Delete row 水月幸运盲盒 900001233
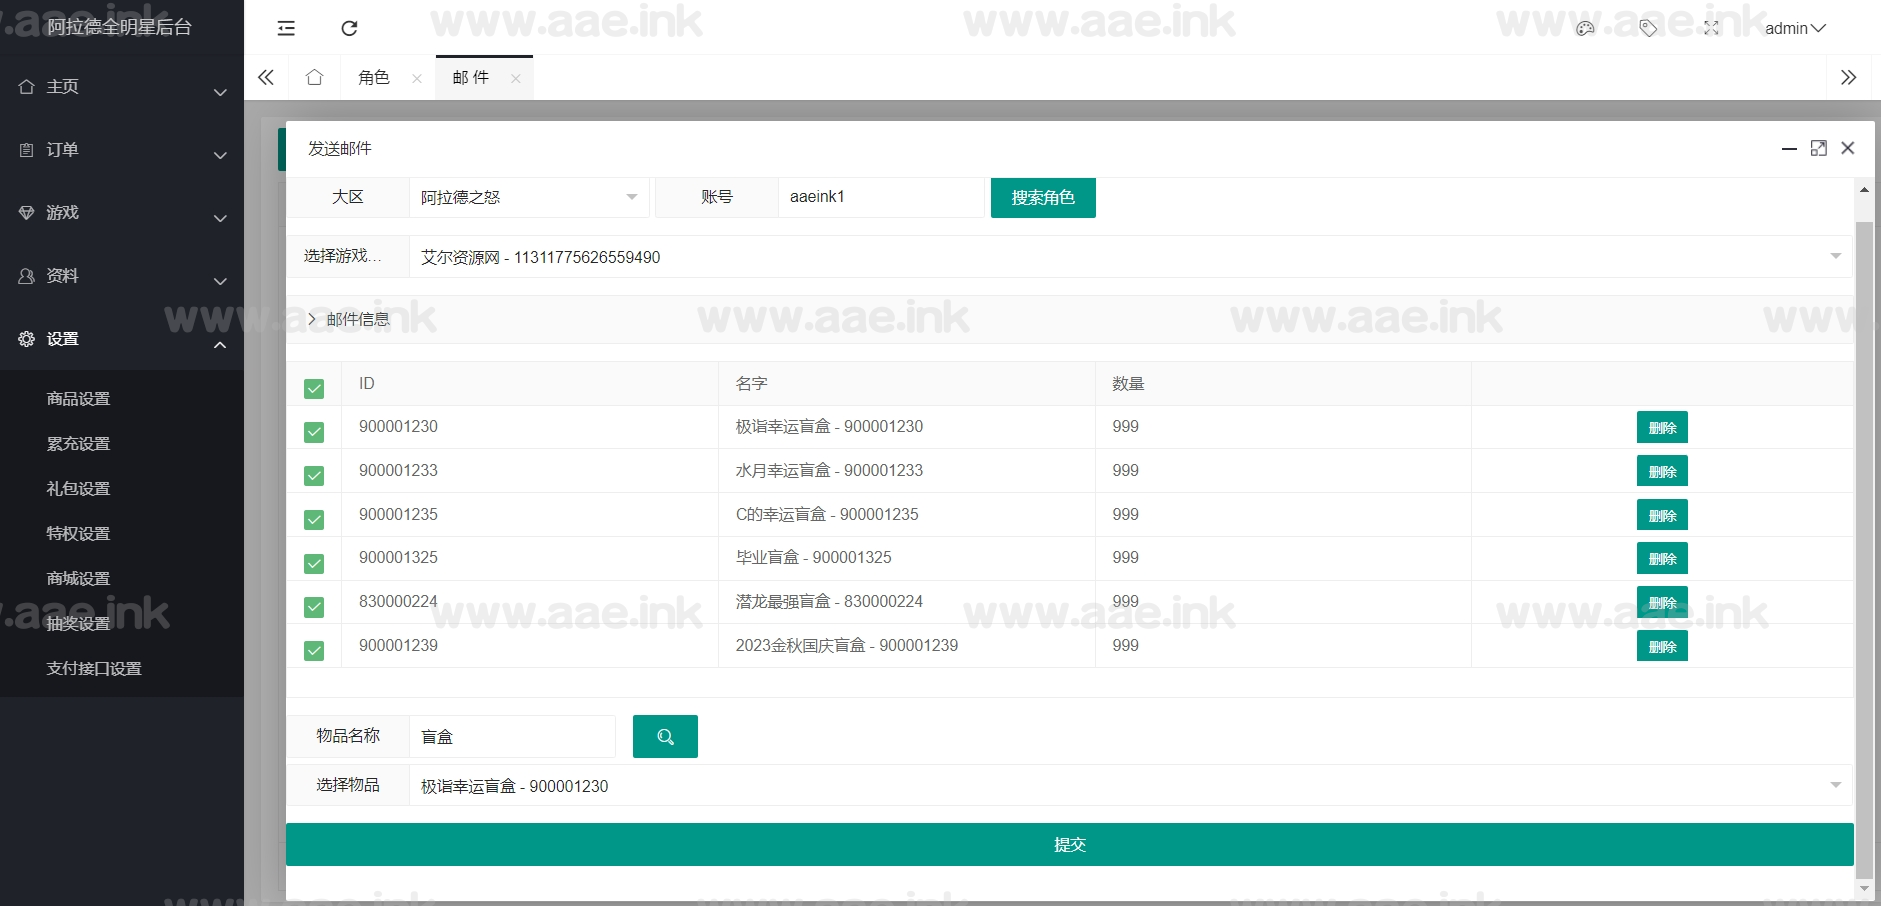The width and height of the screenshot is (1881, 906). (x=1662, y=471)
